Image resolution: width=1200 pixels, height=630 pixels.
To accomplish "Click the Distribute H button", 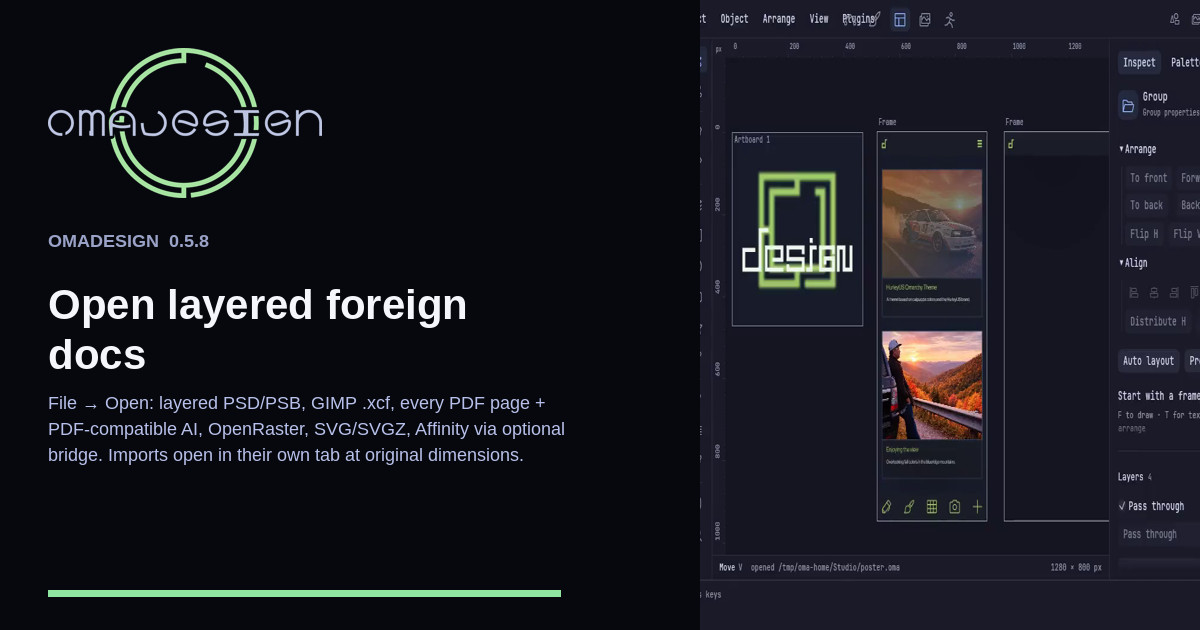I will pyautogui.click(x=1158, y=322).
